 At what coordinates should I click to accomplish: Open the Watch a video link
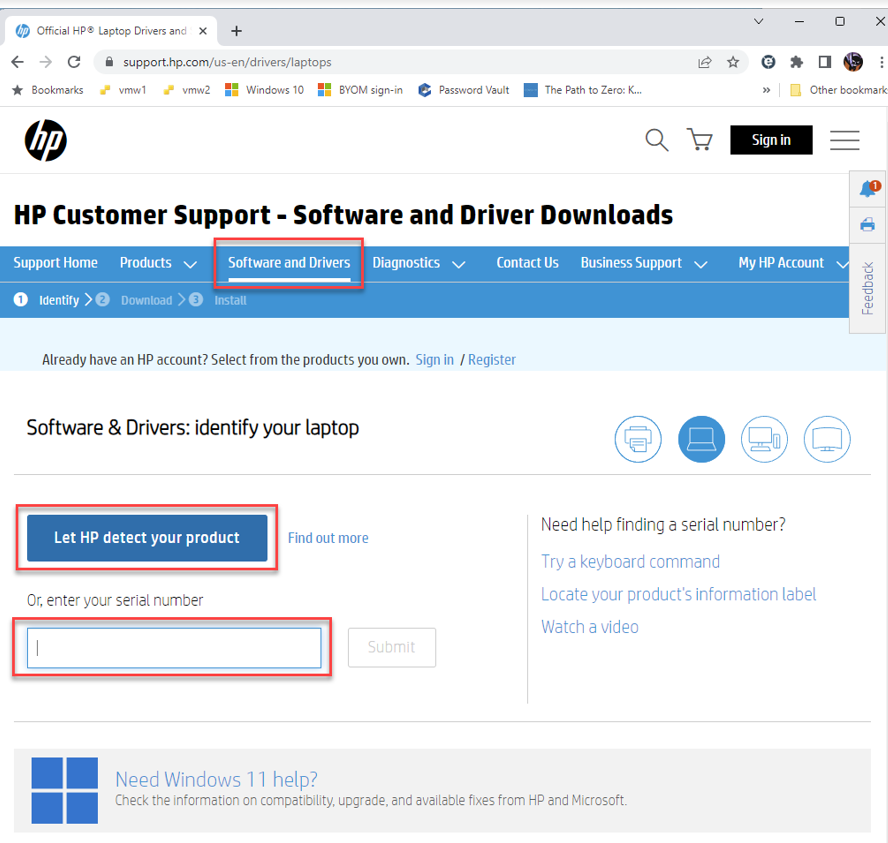click(x=590, y=627)
